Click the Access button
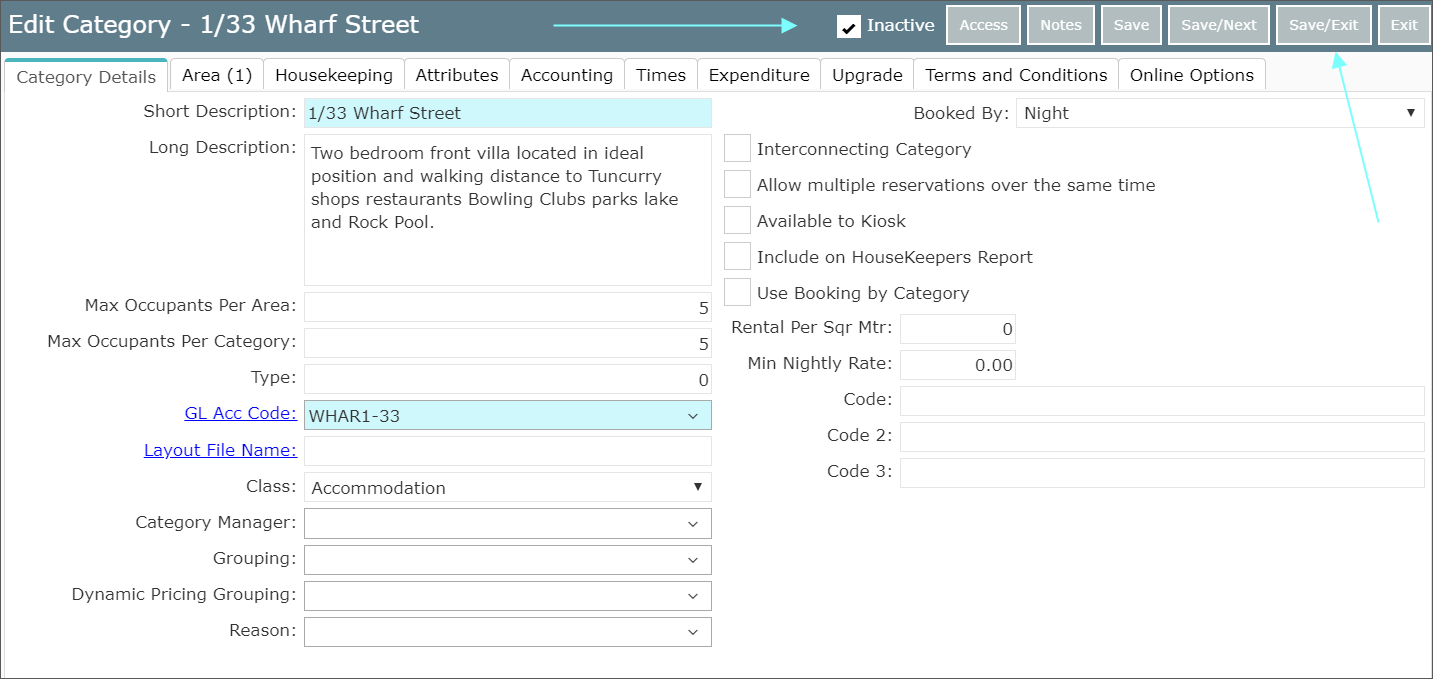This screenshot has height=679, width=1433. pyautogui.click(x=983, y=25)
